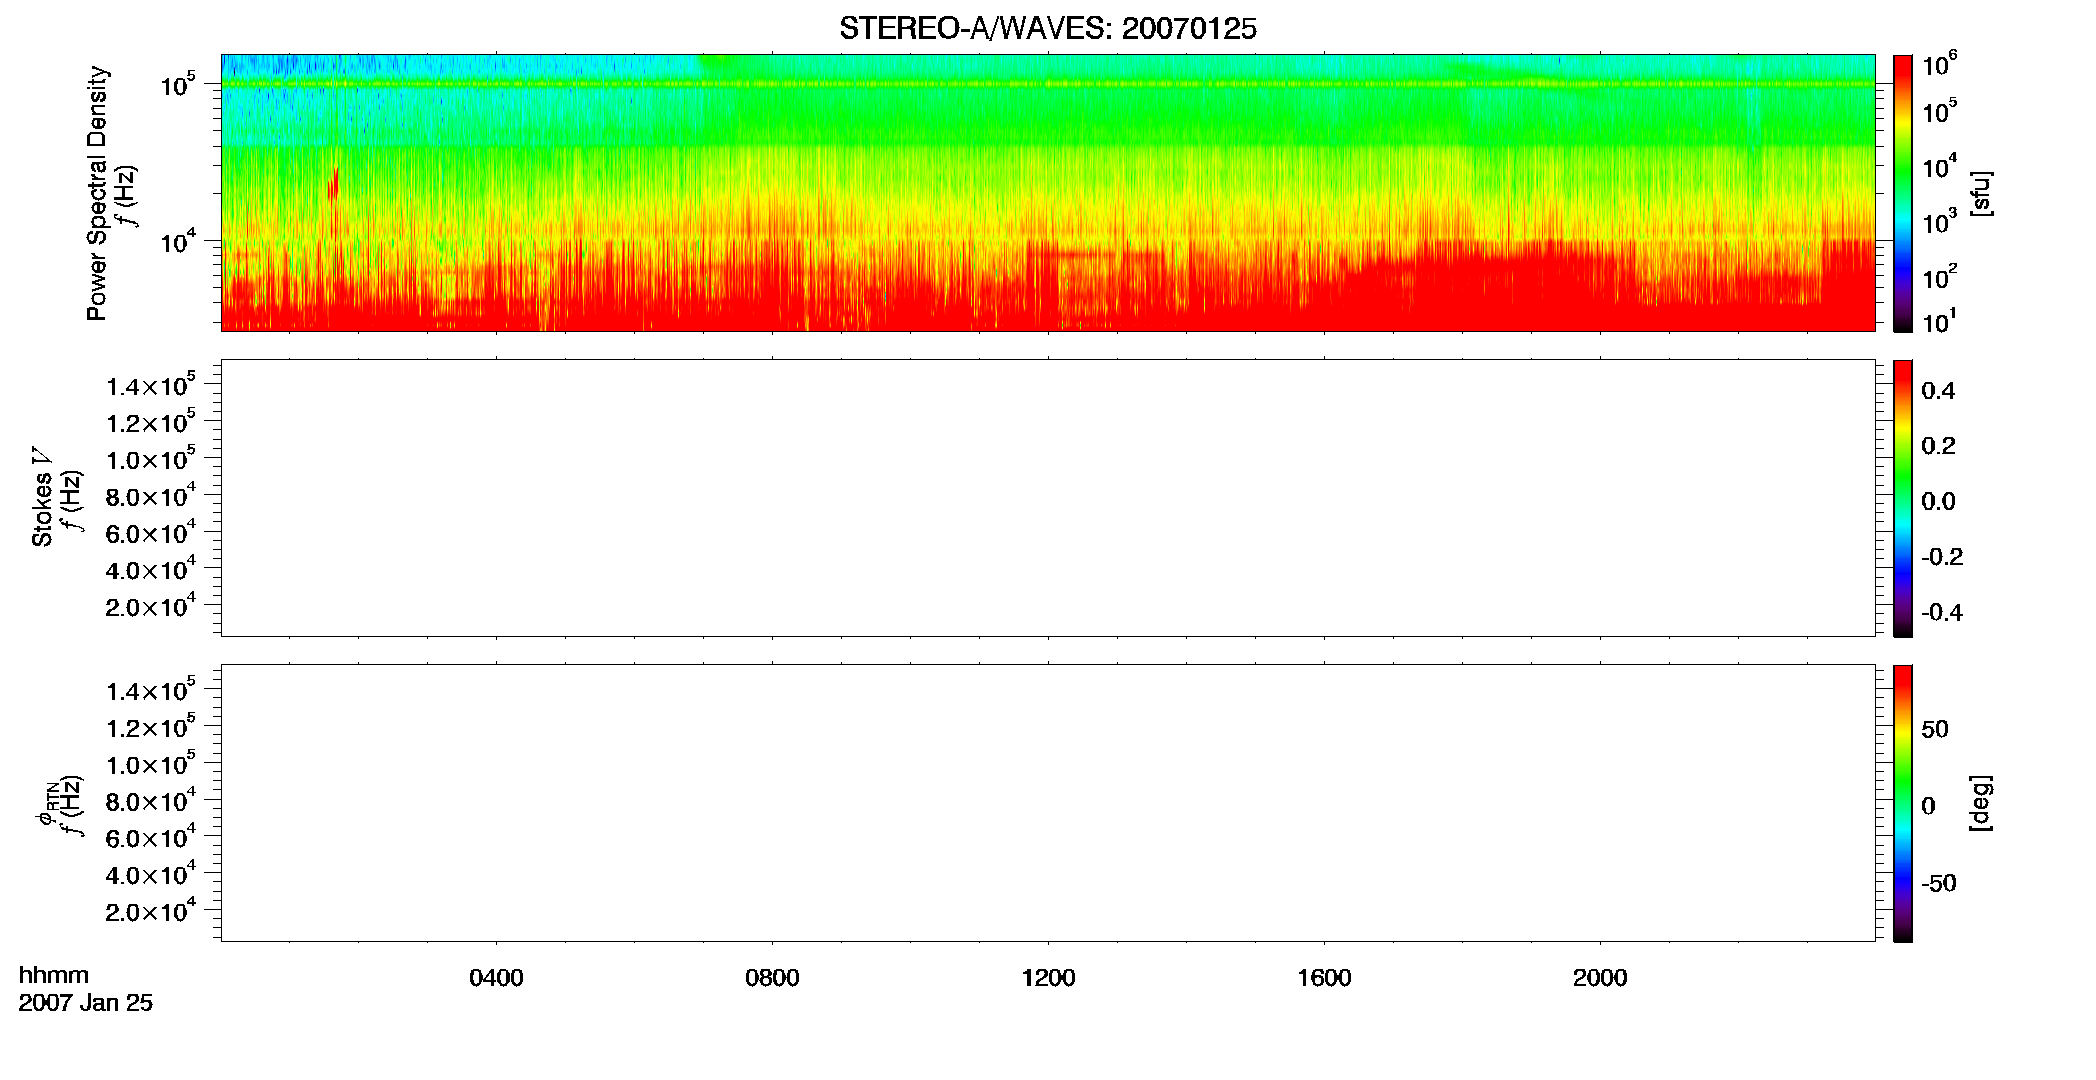Click the Stokes V color bar
Image resolution: width=2096 pixels, height=1080 pixels.
(x=1903, y=498)
